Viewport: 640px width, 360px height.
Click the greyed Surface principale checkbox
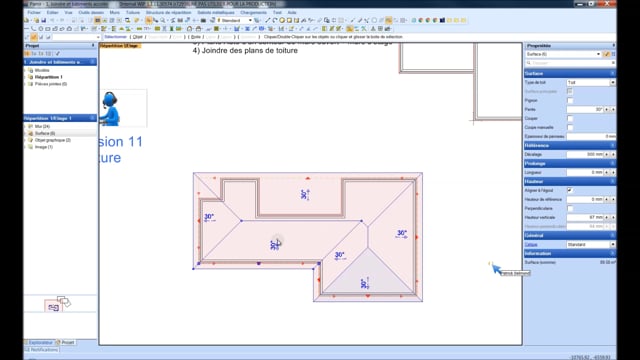click(570, 91)
